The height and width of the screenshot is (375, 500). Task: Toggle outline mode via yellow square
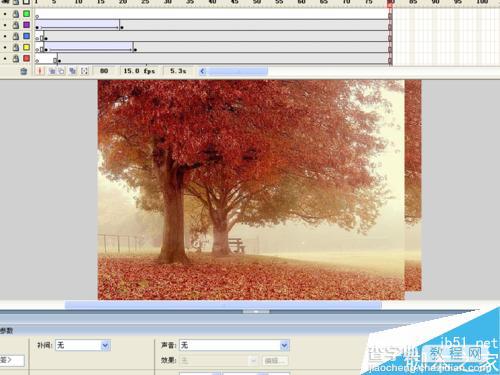[26, 47]
